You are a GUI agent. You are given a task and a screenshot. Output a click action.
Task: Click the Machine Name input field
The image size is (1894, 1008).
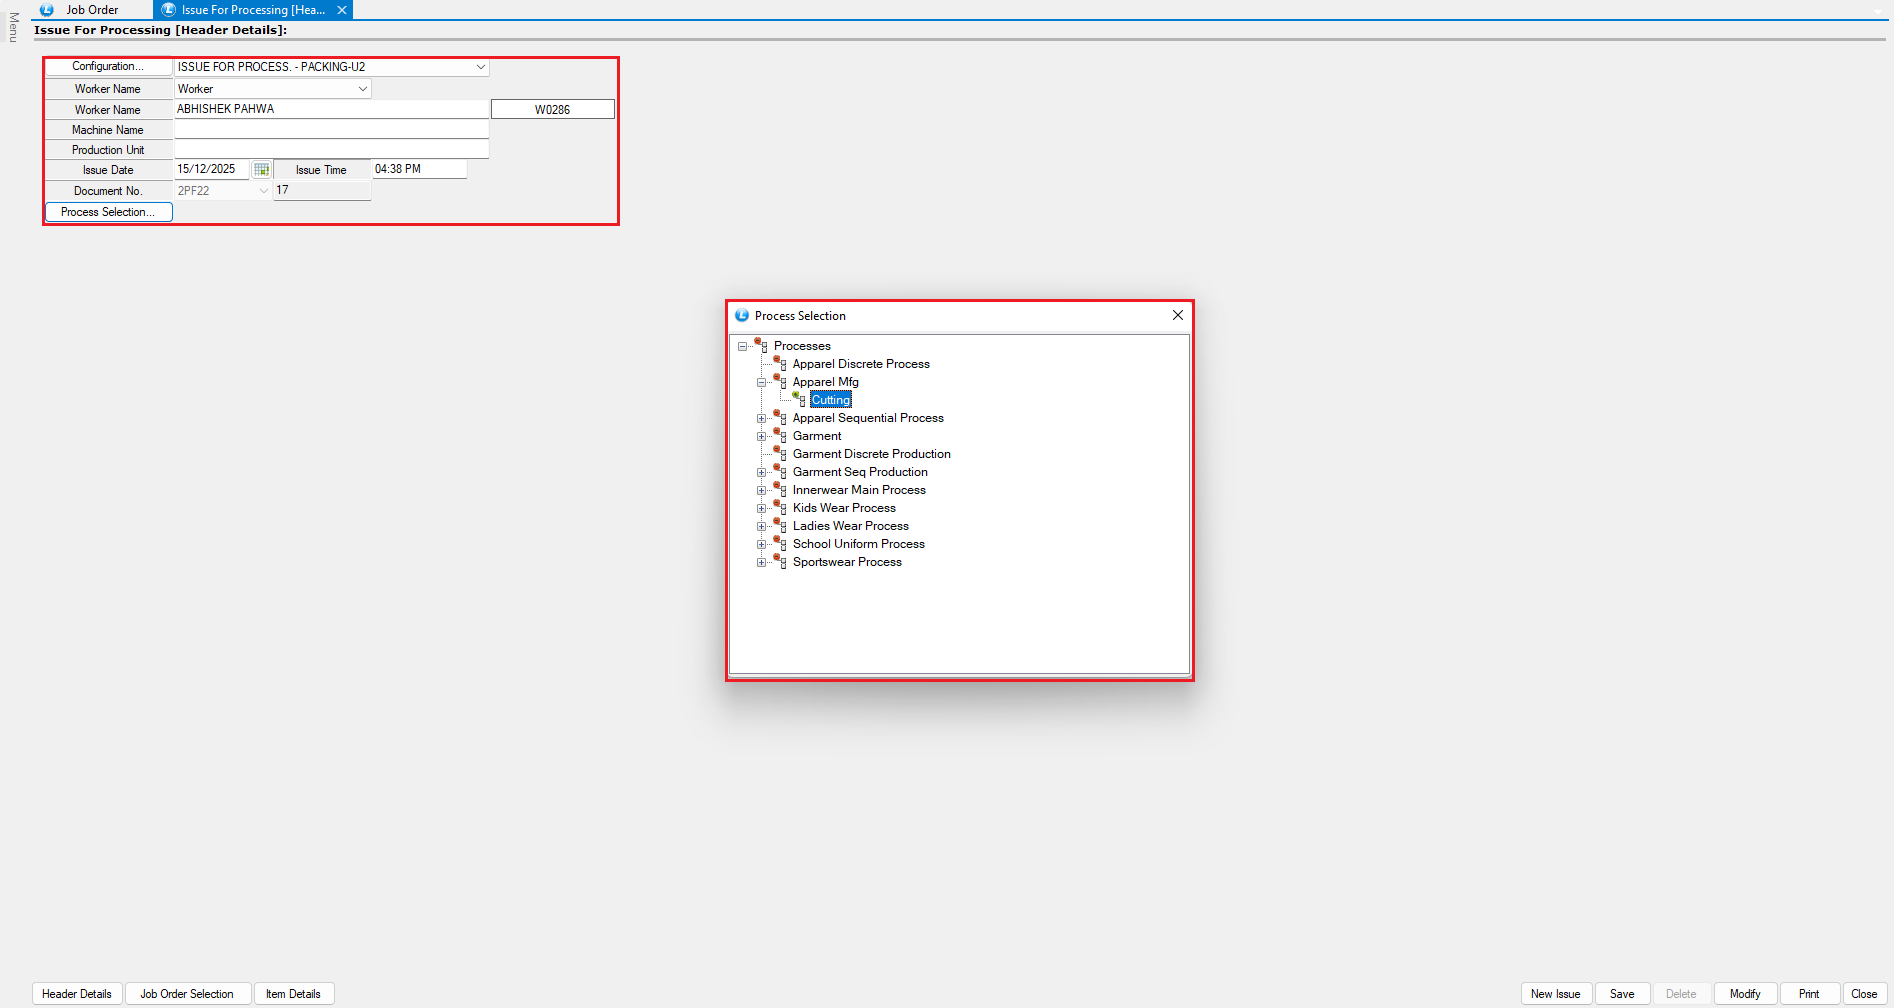tap(331, 130)
